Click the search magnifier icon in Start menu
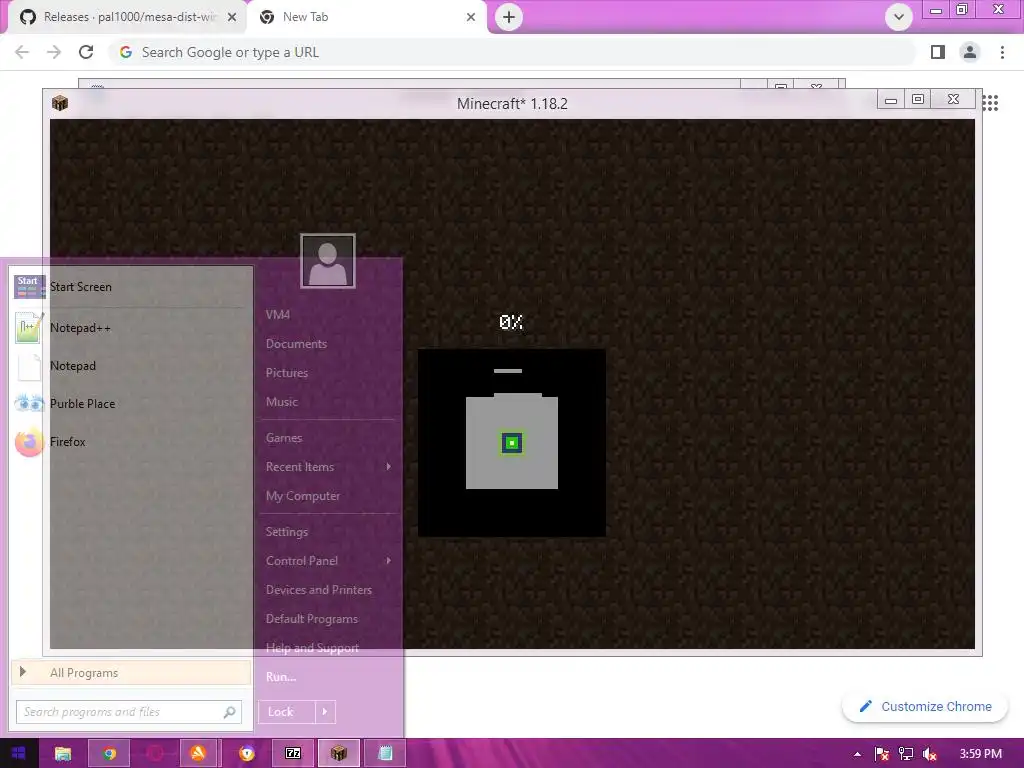This screenshot has height=768, width=1024. point(229,712)
